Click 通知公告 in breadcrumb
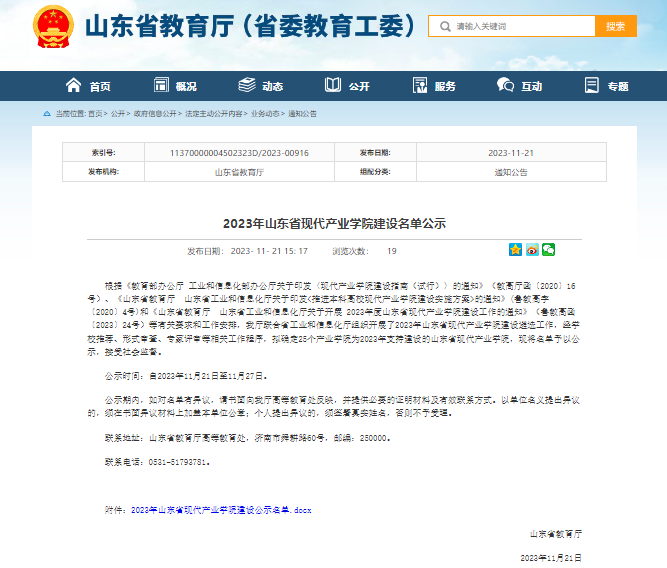The height and width of the screenshot is (568, 667). pos(302,114)
